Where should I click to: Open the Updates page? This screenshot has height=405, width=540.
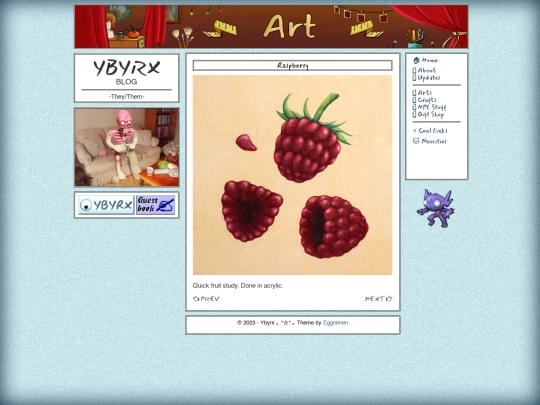click(429, 78)
